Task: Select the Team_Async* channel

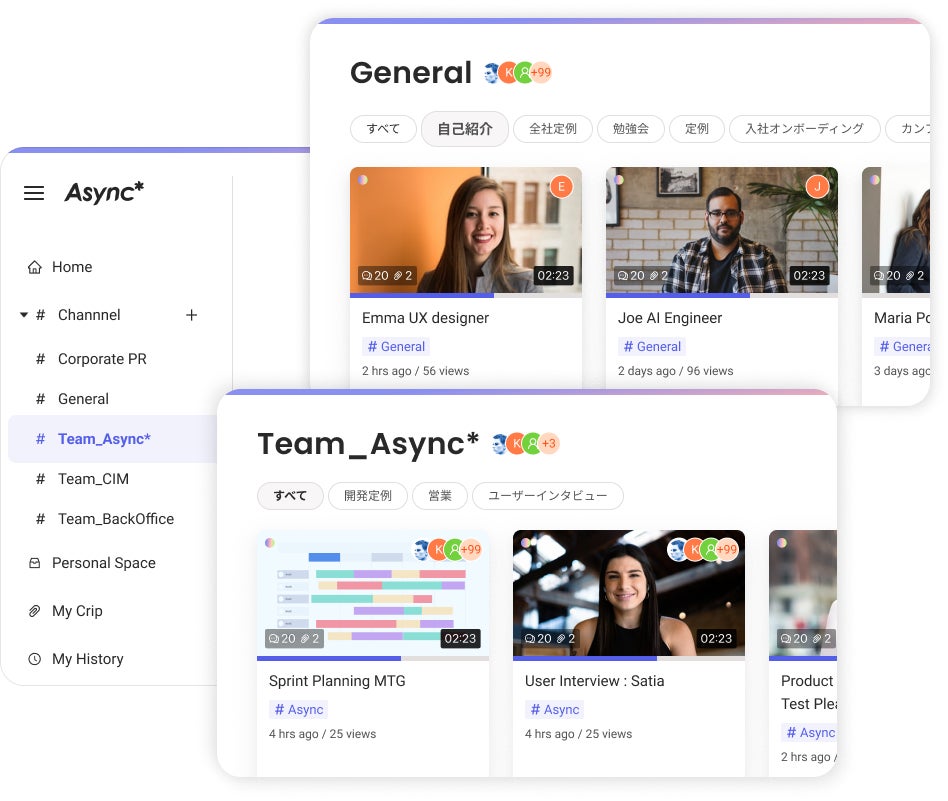Action: pyautogui.click(x=112, y=439)
